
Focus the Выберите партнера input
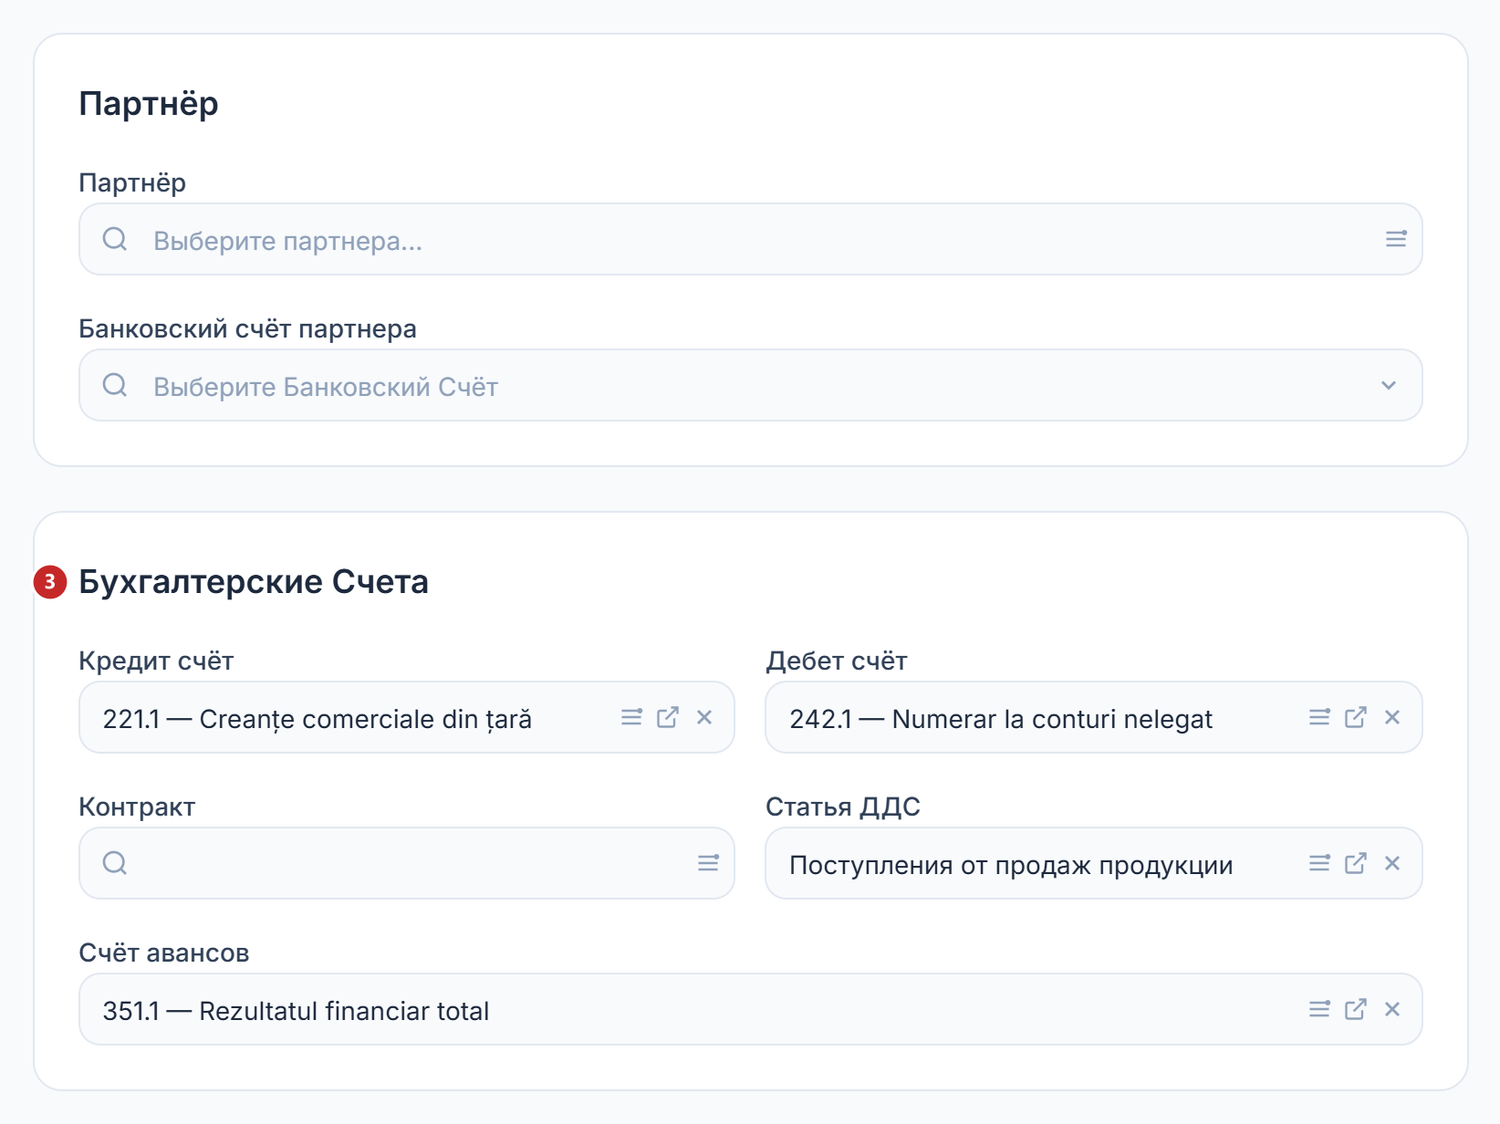750,240
